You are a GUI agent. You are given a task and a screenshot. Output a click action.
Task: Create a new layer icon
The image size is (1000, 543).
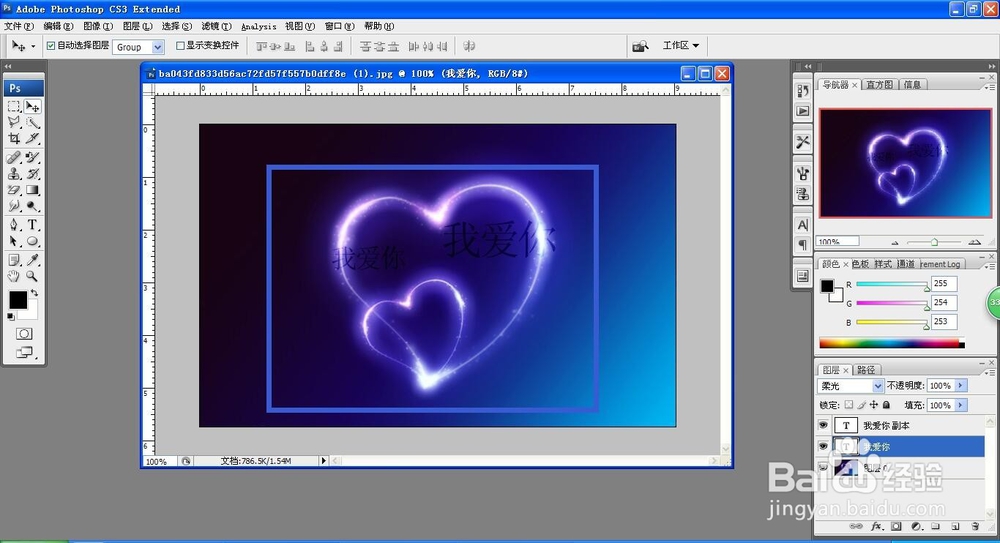click(x=955, y=526)
